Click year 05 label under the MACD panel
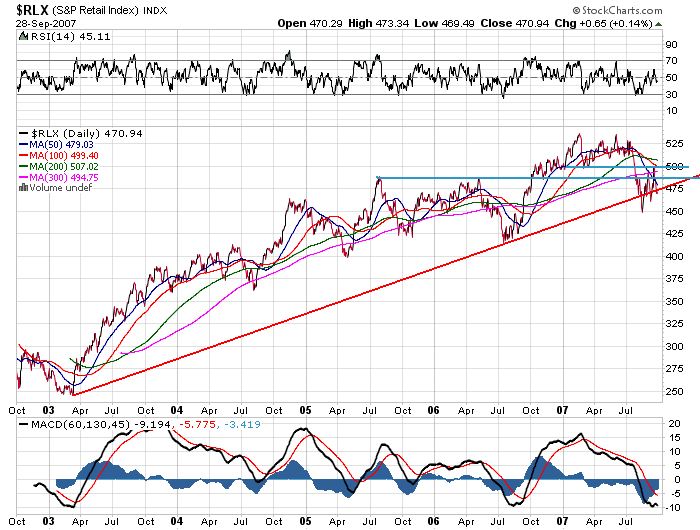The height and width of the screenshot is (530, 700). 305,521
